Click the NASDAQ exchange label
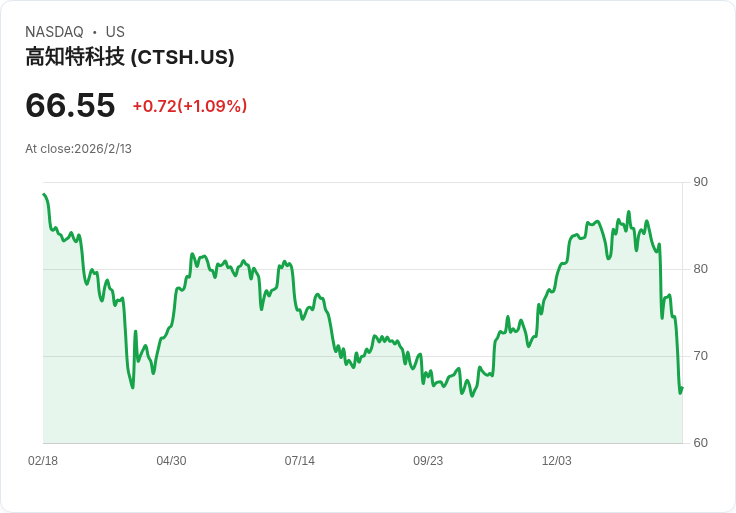This screenshot has width=736, height=513. pyautogui.click(x=54, y=32)
